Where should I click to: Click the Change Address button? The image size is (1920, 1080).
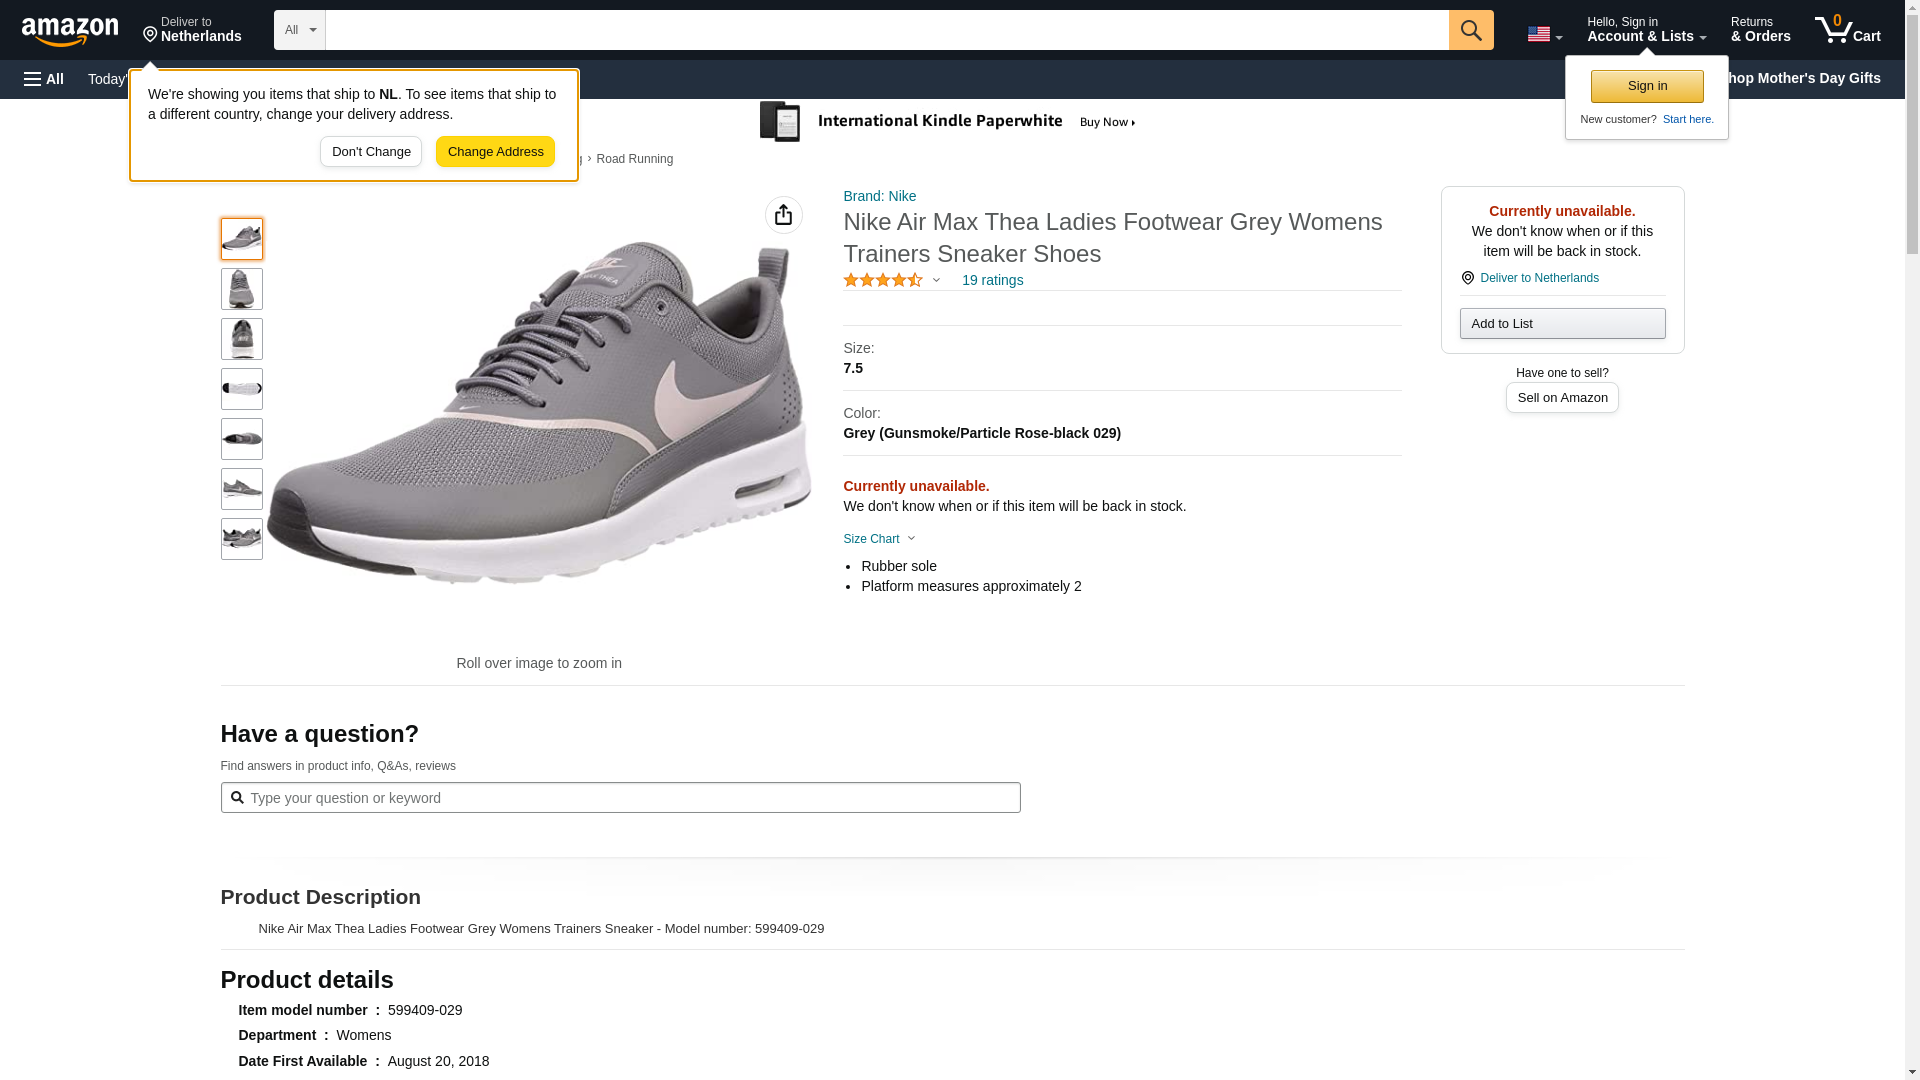click(x=495, y=152)
